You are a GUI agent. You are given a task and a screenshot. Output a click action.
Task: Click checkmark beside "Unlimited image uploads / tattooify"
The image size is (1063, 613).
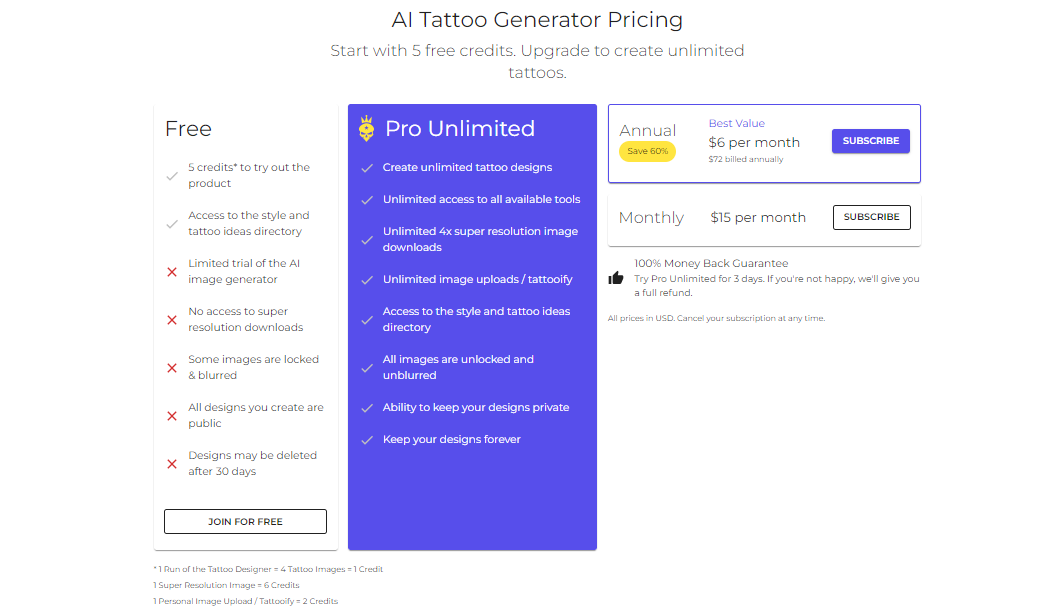click(368, 279)
